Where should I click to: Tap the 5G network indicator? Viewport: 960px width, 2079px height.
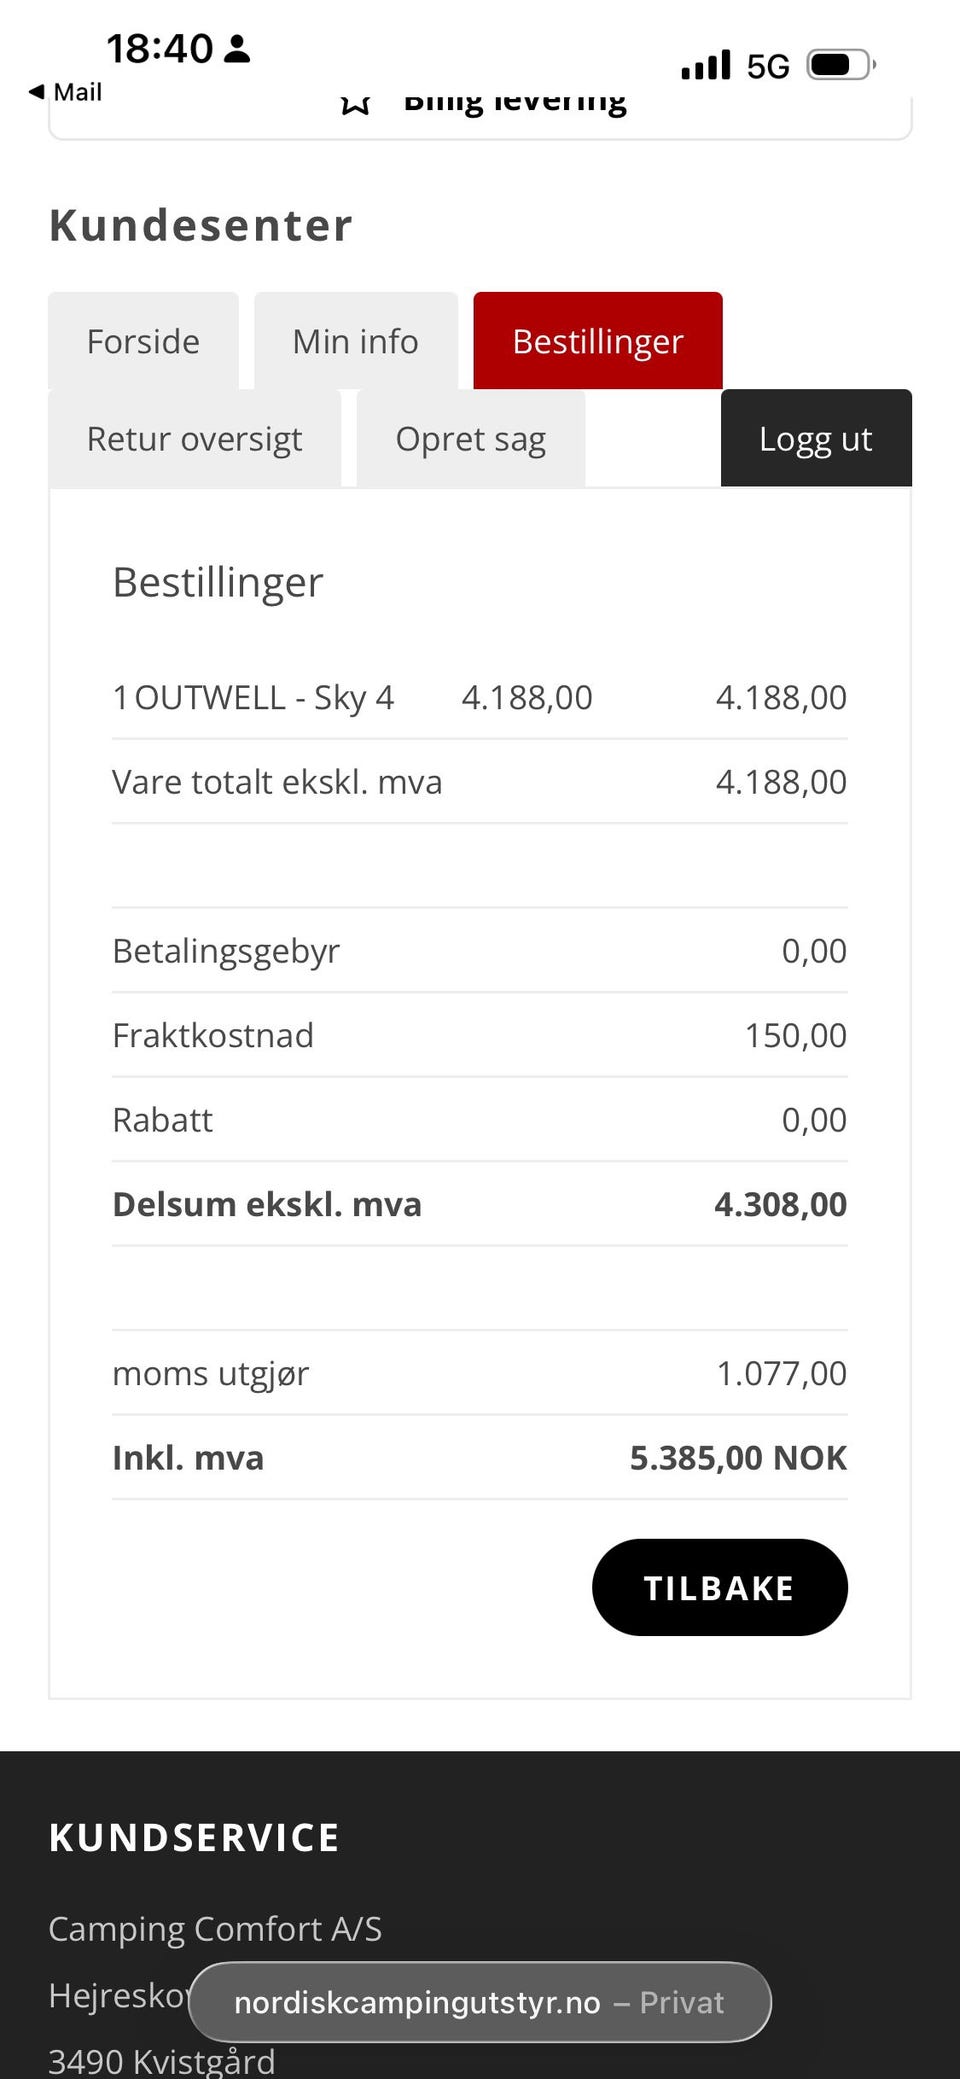[x=765, y=64]
